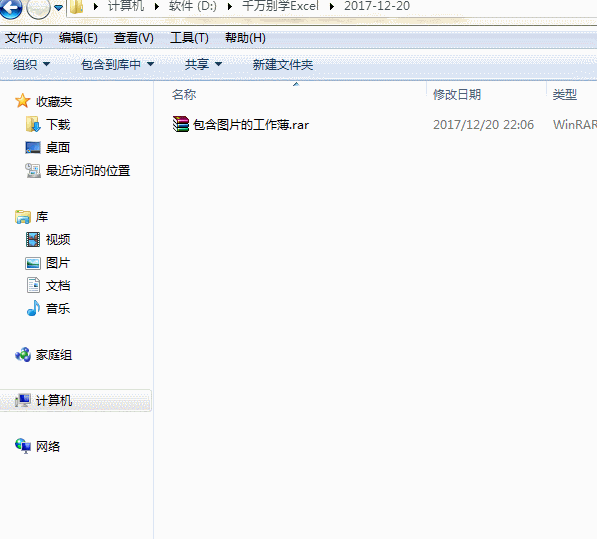Screen dimensions: 597x539
Task: Click the 家庭组 homegroup icon
Action: tap(23, 354)
